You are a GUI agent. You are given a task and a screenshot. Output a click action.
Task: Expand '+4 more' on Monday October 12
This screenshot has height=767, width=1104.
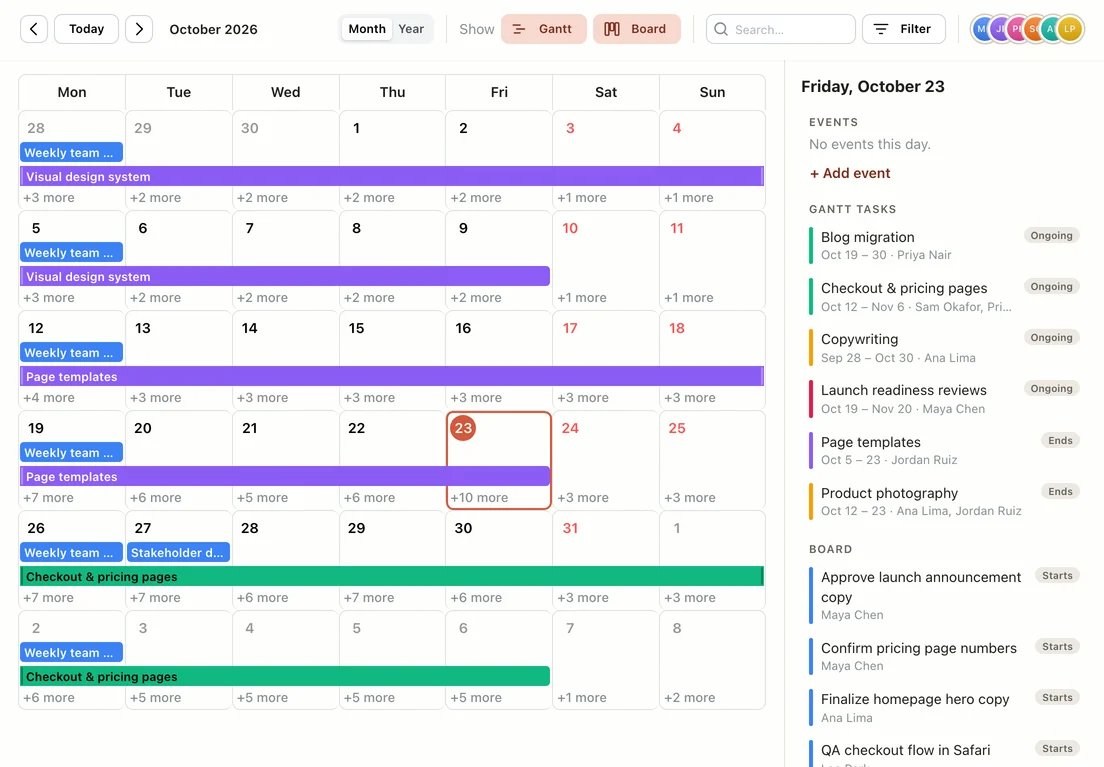[48, 397]
